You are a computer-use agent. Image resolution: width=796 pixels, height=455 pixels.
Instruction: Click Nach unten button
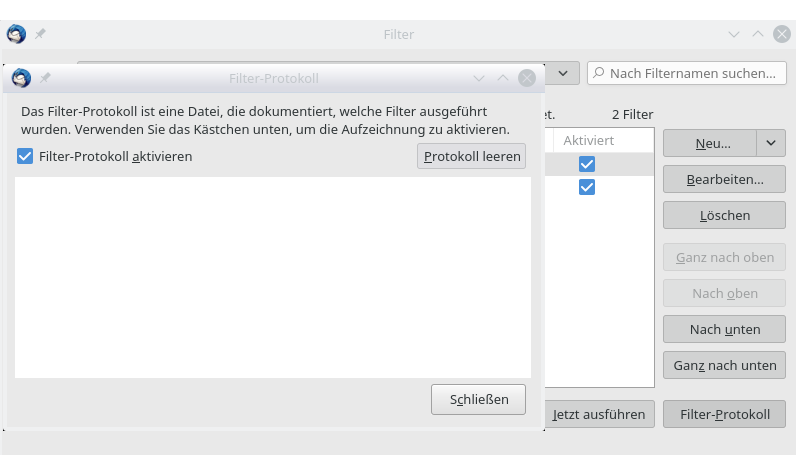724,329
